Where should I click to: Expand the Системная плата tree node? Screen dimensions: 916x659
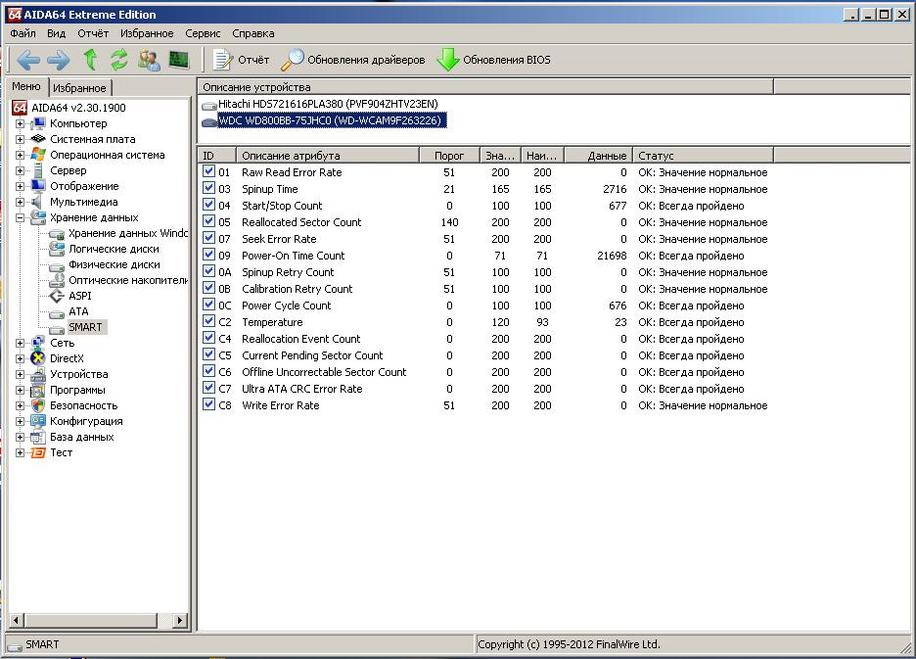coord(20,140)
